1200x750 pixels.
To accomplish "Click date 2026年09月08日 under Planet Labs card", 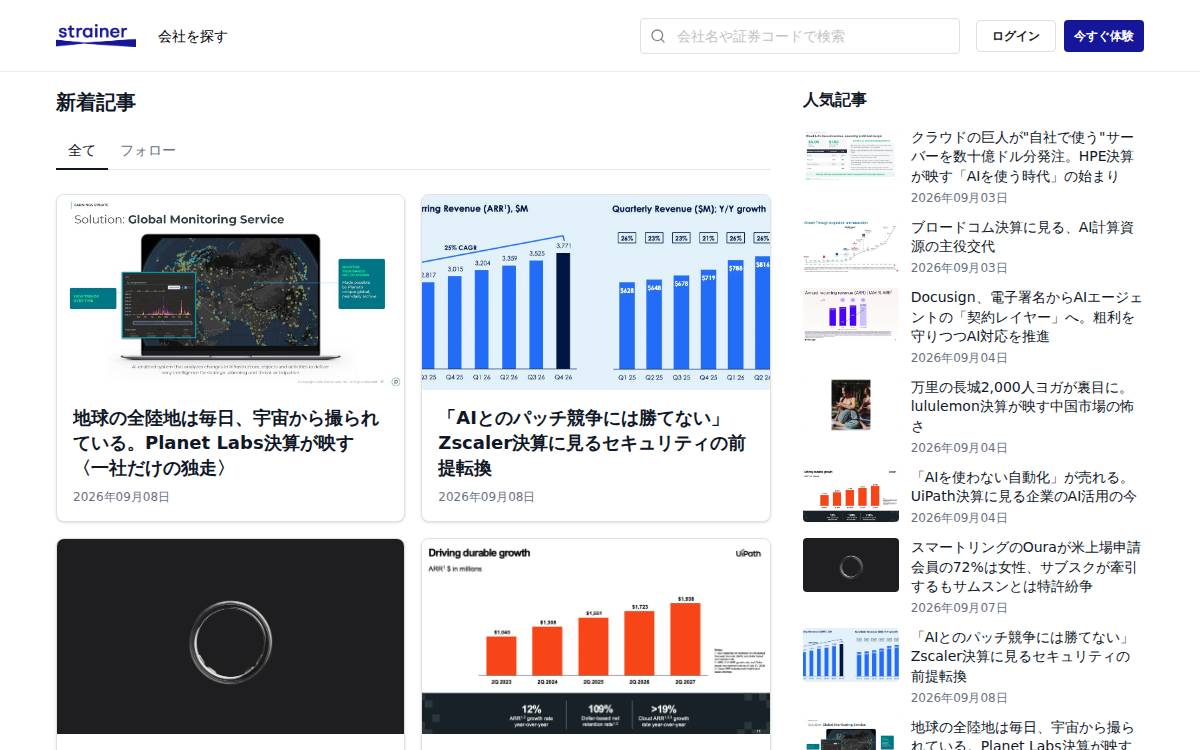I will 121,497.
